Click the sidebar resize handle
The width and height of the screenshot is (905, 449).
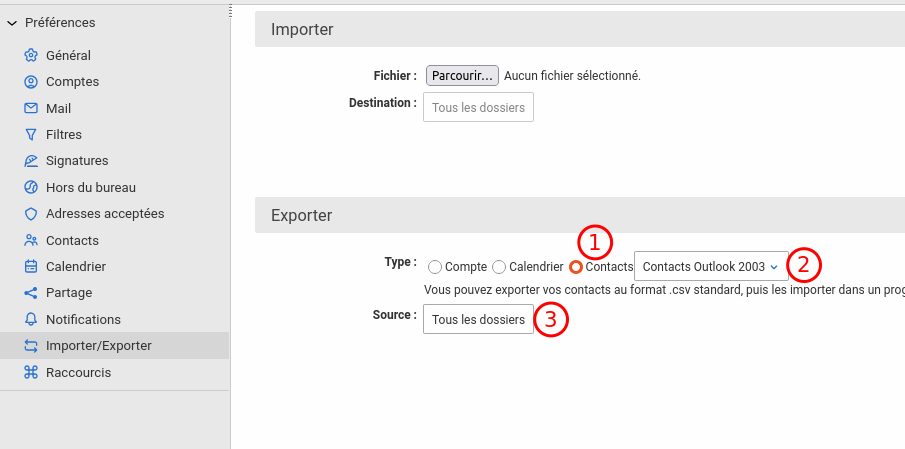pyautogui.click(x=231, y=11)
